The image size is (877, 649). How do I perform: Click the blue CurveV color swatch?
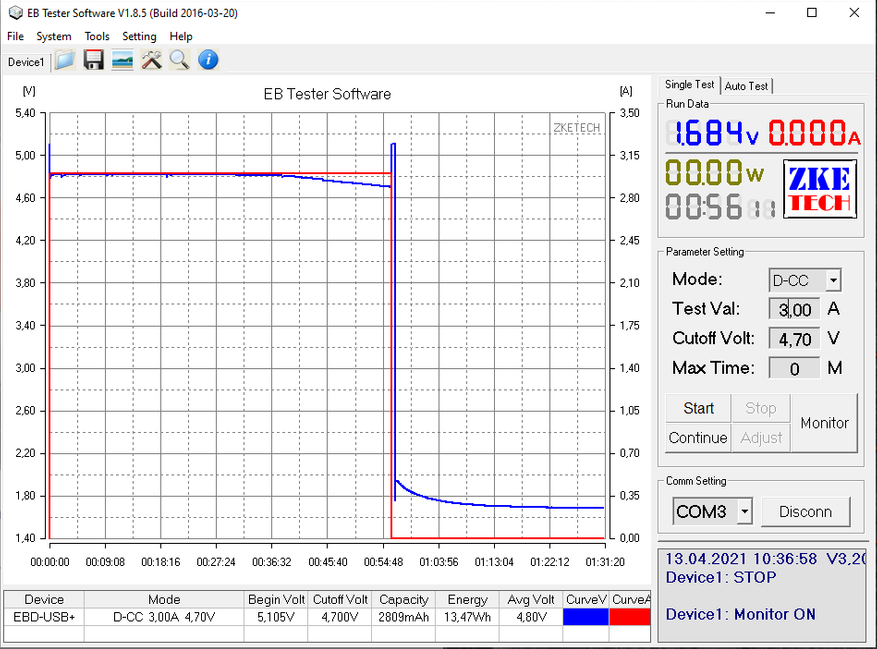[586, 618]
